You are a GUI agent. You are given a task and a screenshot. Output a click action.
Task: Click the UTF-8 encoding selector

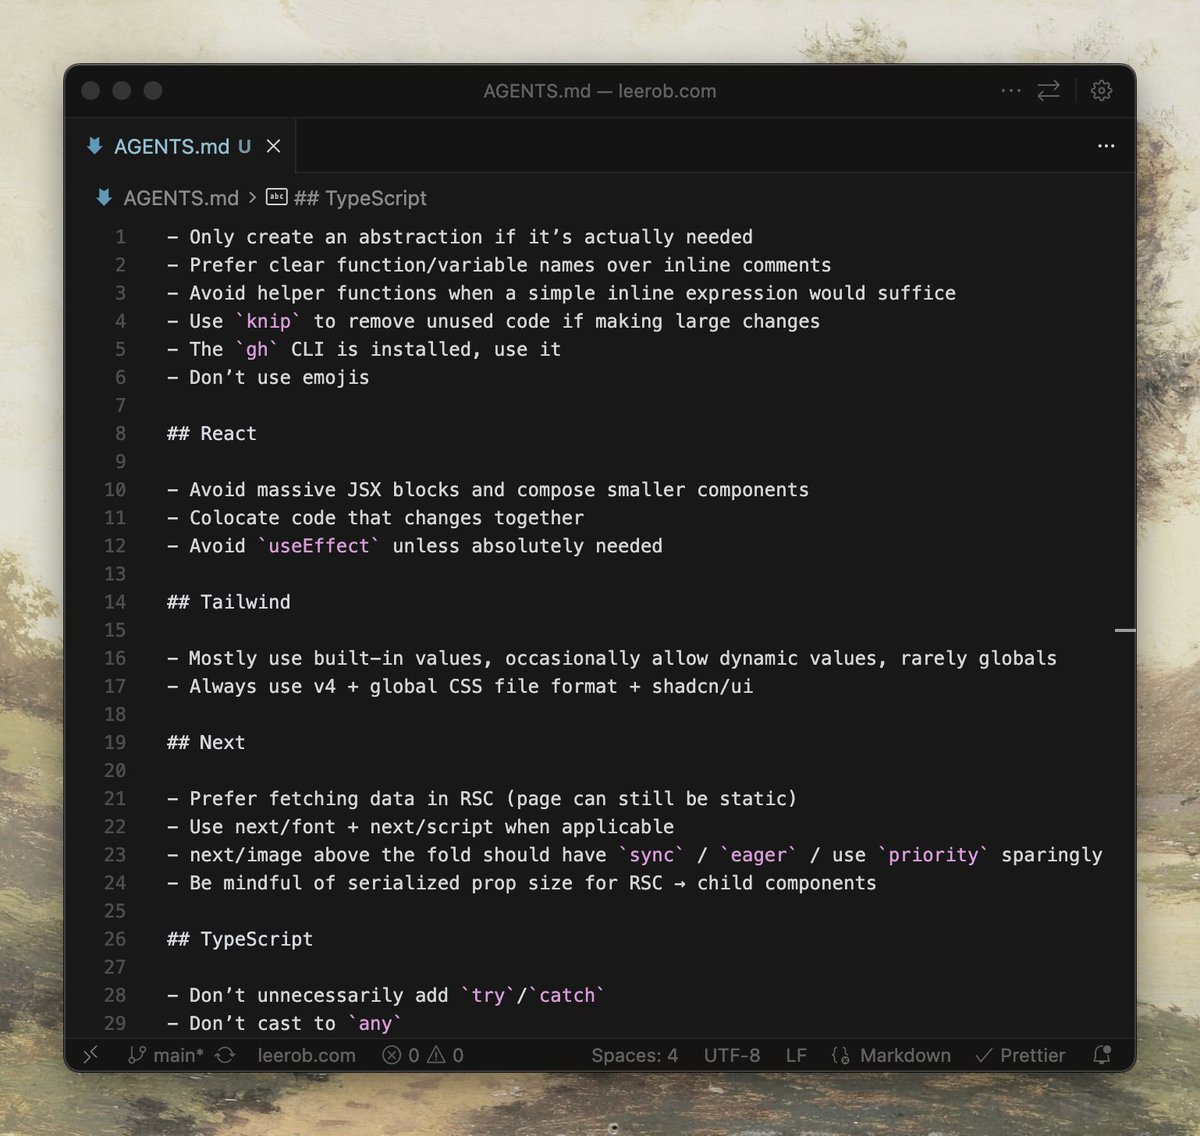pos(731,1055)
